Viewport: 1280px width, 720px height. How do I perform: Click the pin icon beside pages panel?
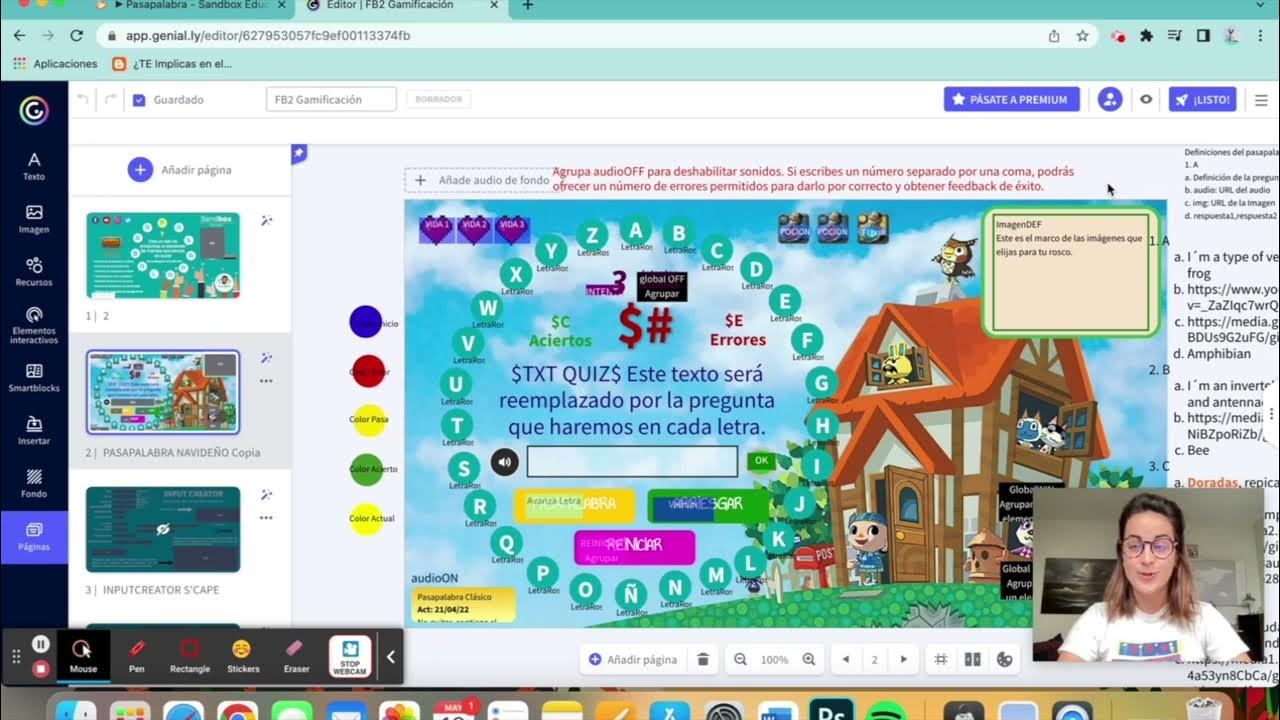[298, 153]
